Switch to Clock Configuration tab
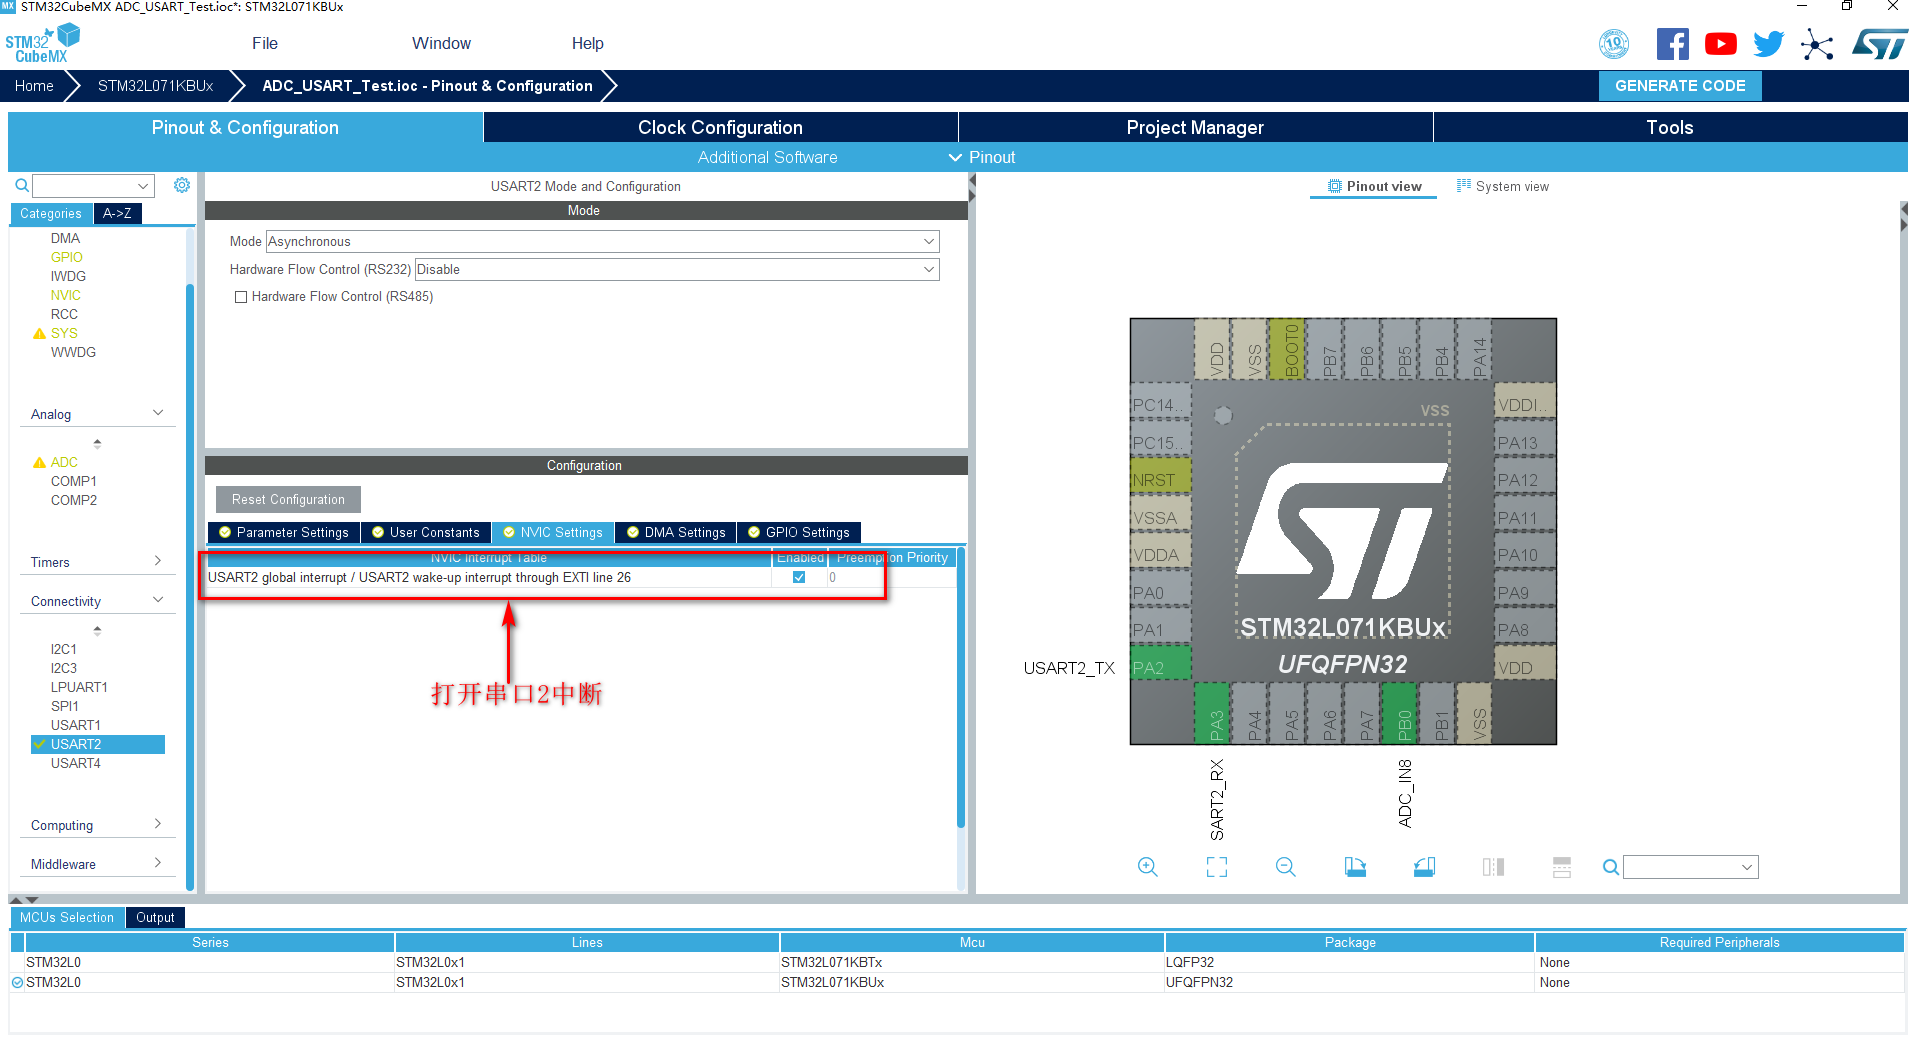1909x1045 pixels. (720, 127)
